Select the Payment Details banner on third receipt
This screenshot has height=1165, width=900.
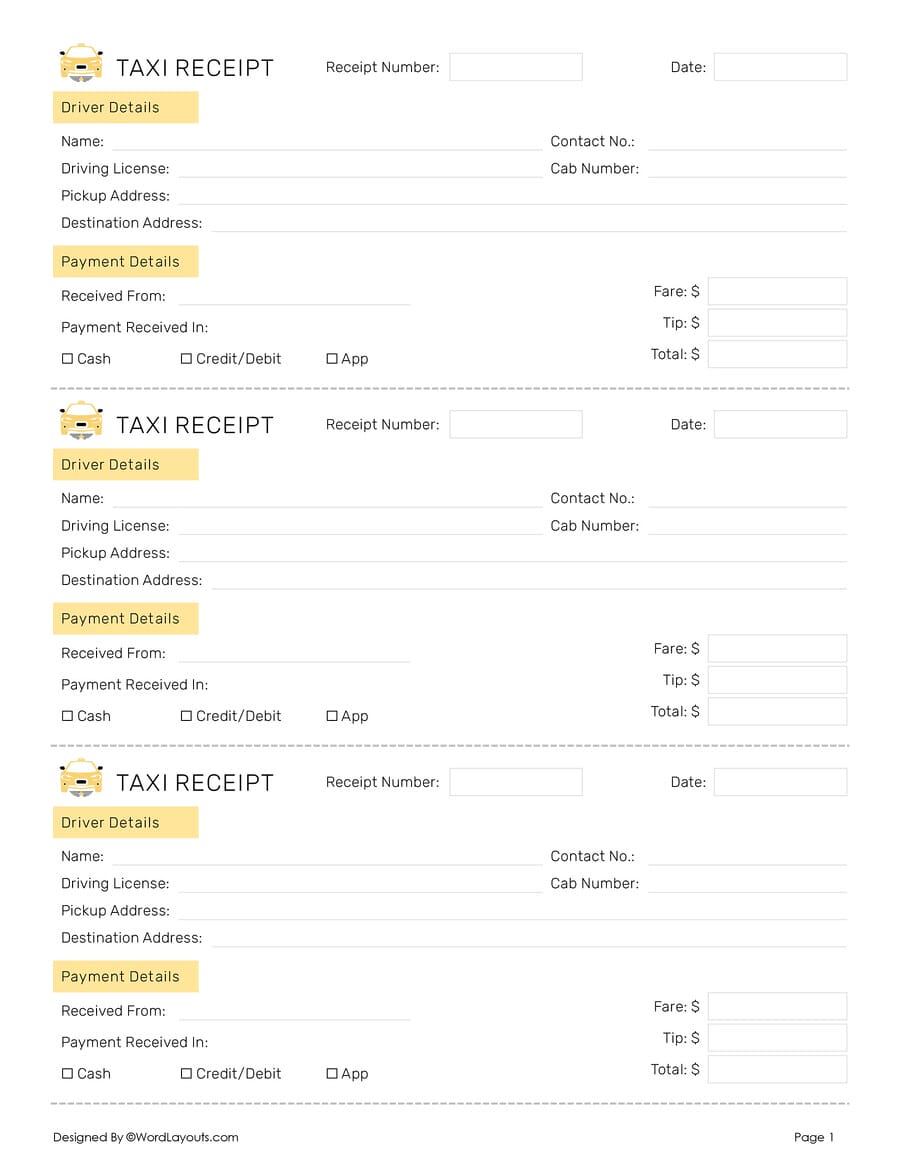125,976
